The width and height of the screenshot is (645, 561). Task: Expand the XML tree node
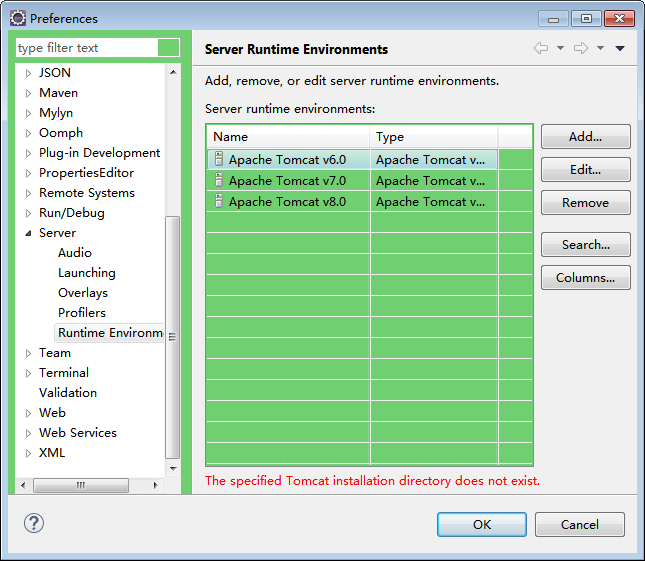tap(28, 453)
